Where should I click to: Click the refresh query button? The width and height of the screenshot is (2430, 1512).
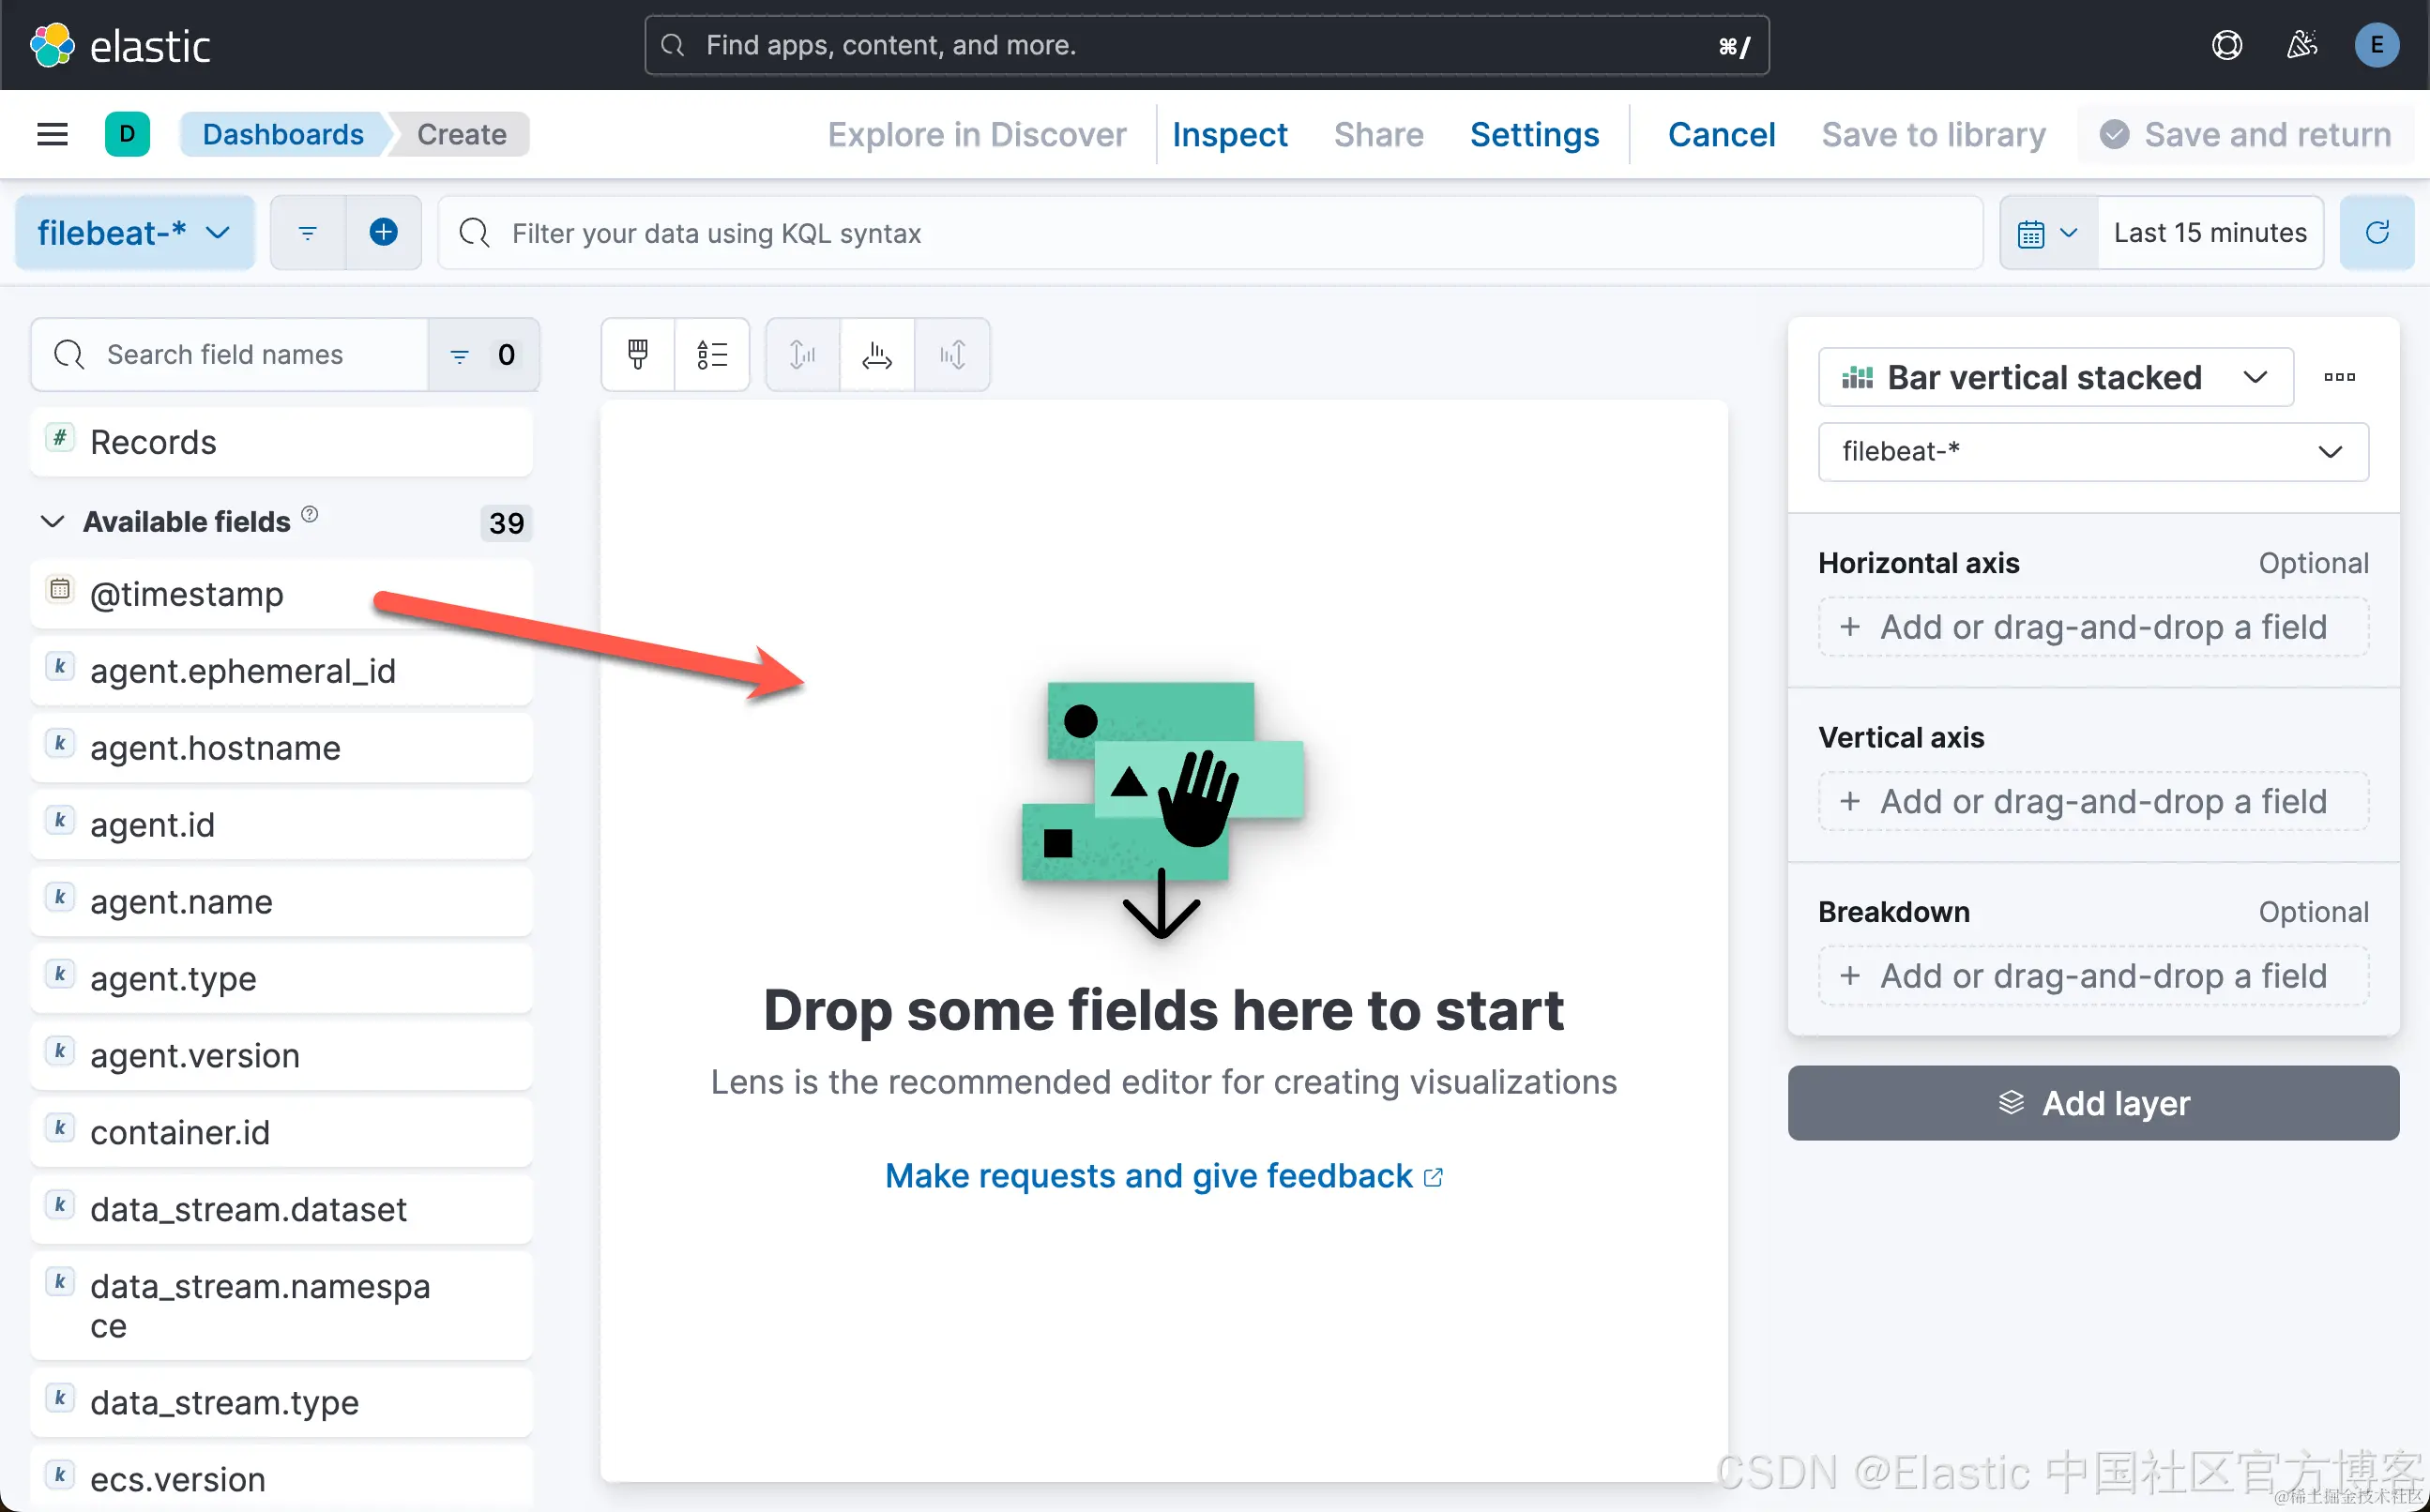click(x=2376, y=233)
